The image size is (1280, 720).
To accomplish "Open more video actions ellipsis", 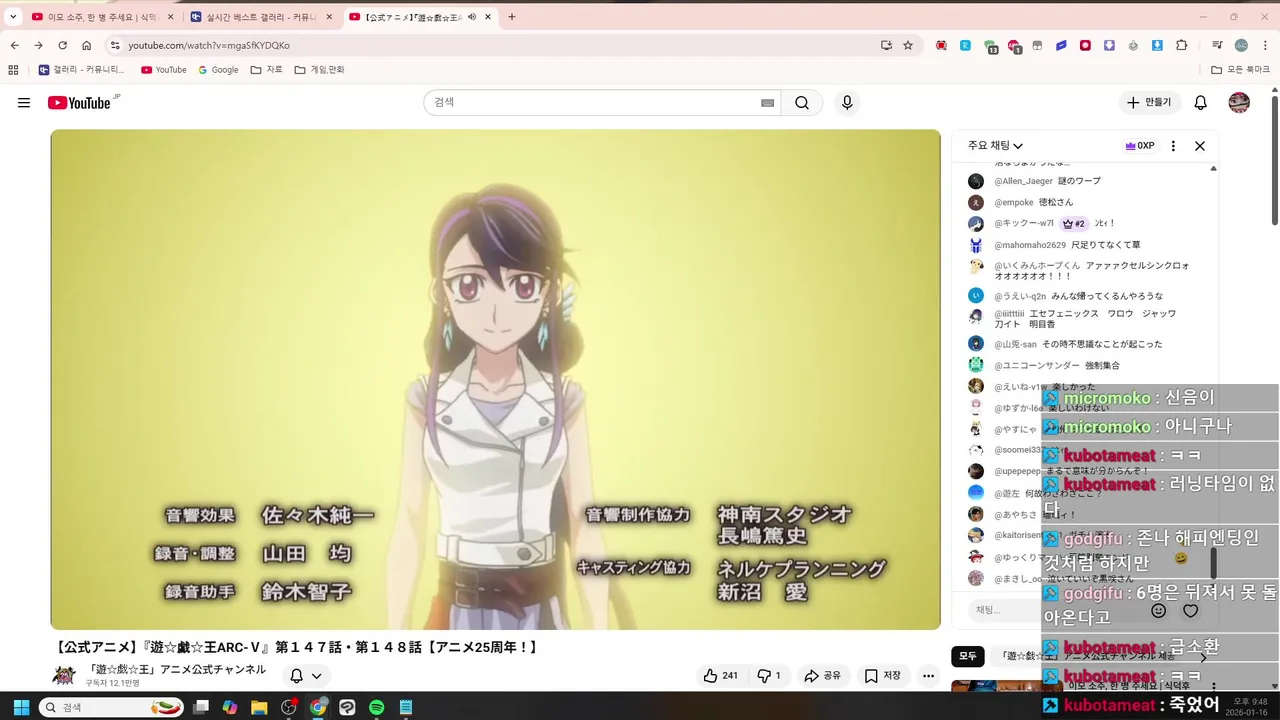I will point(929,676).
